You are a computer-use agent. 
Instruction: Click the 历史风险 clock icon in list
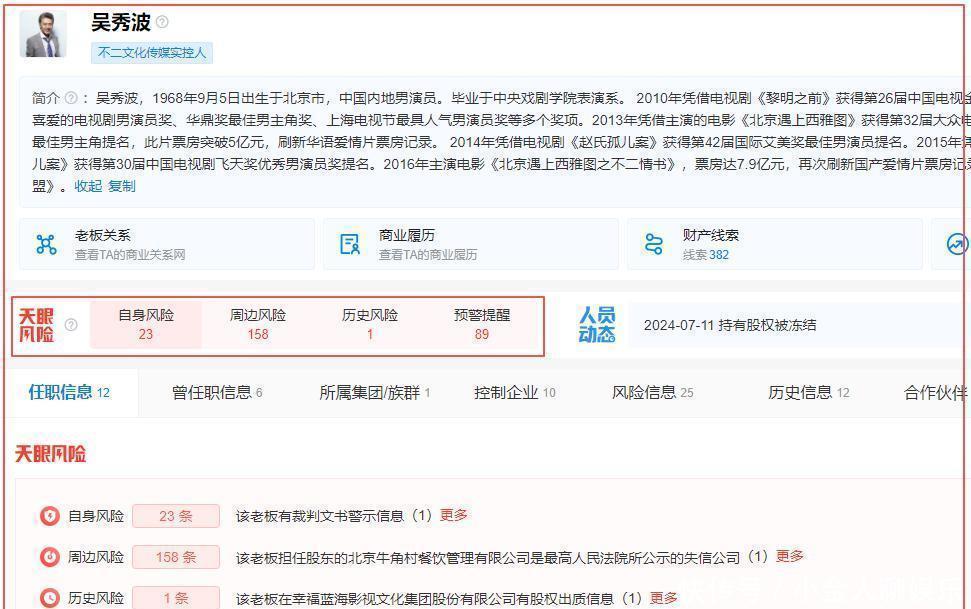click(x=50, y=598)
